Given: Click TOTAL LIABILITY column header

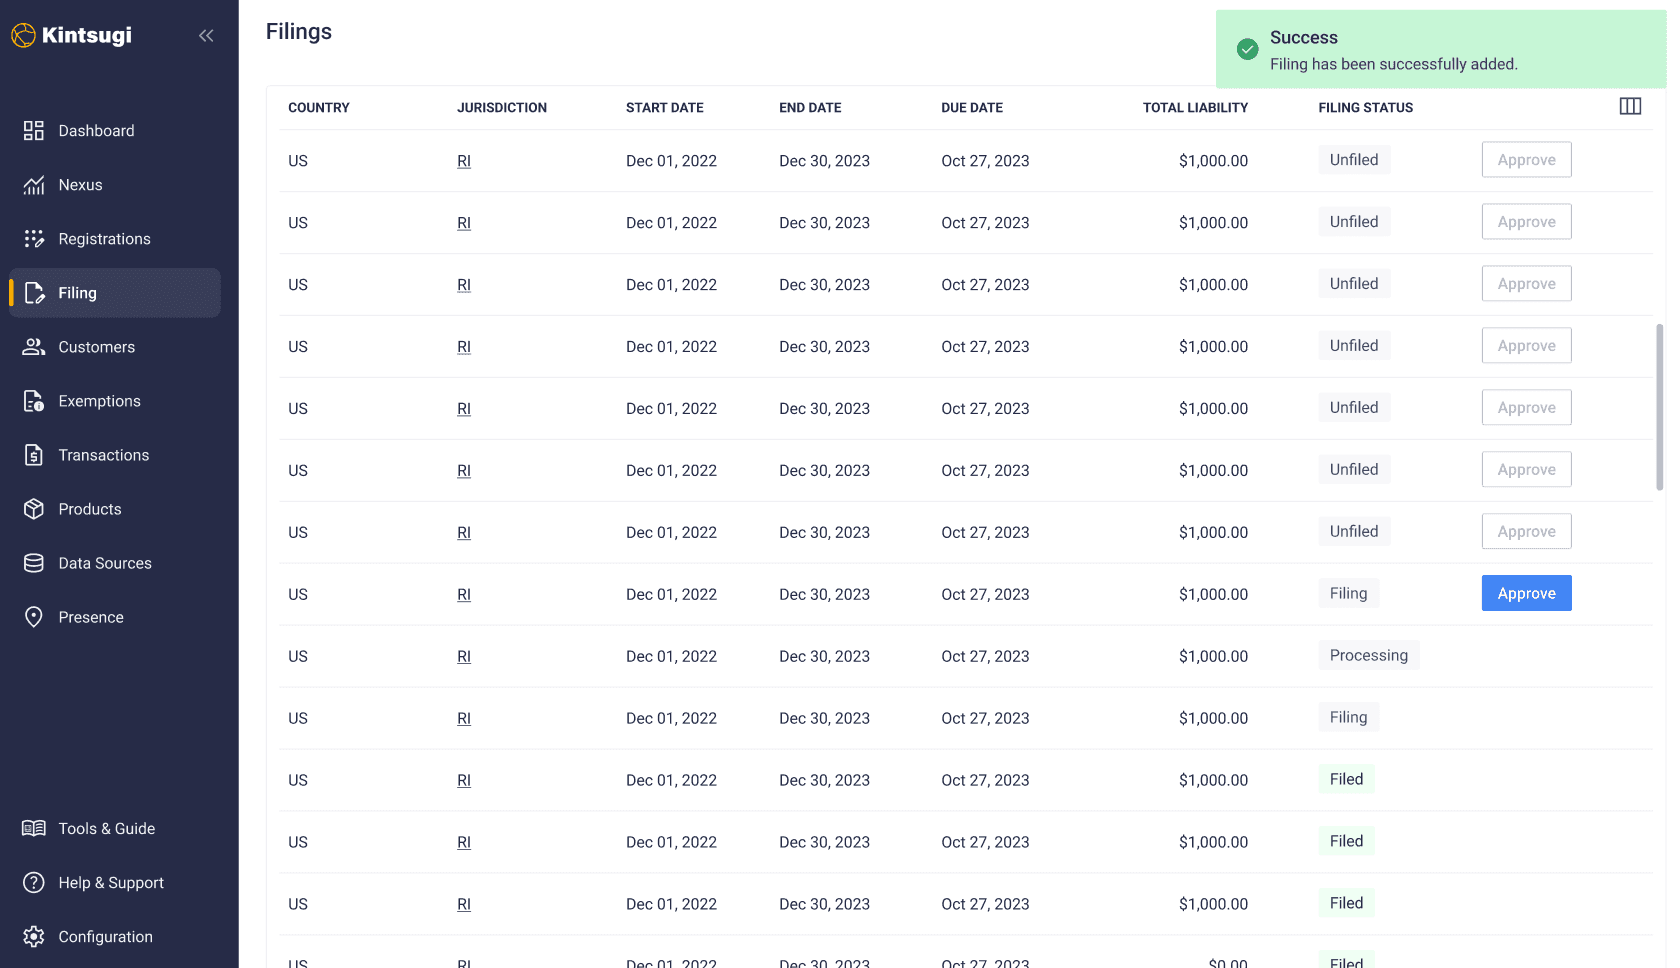Looking at the screenshot, I should pyautogui.click(x=1195, y=107).
